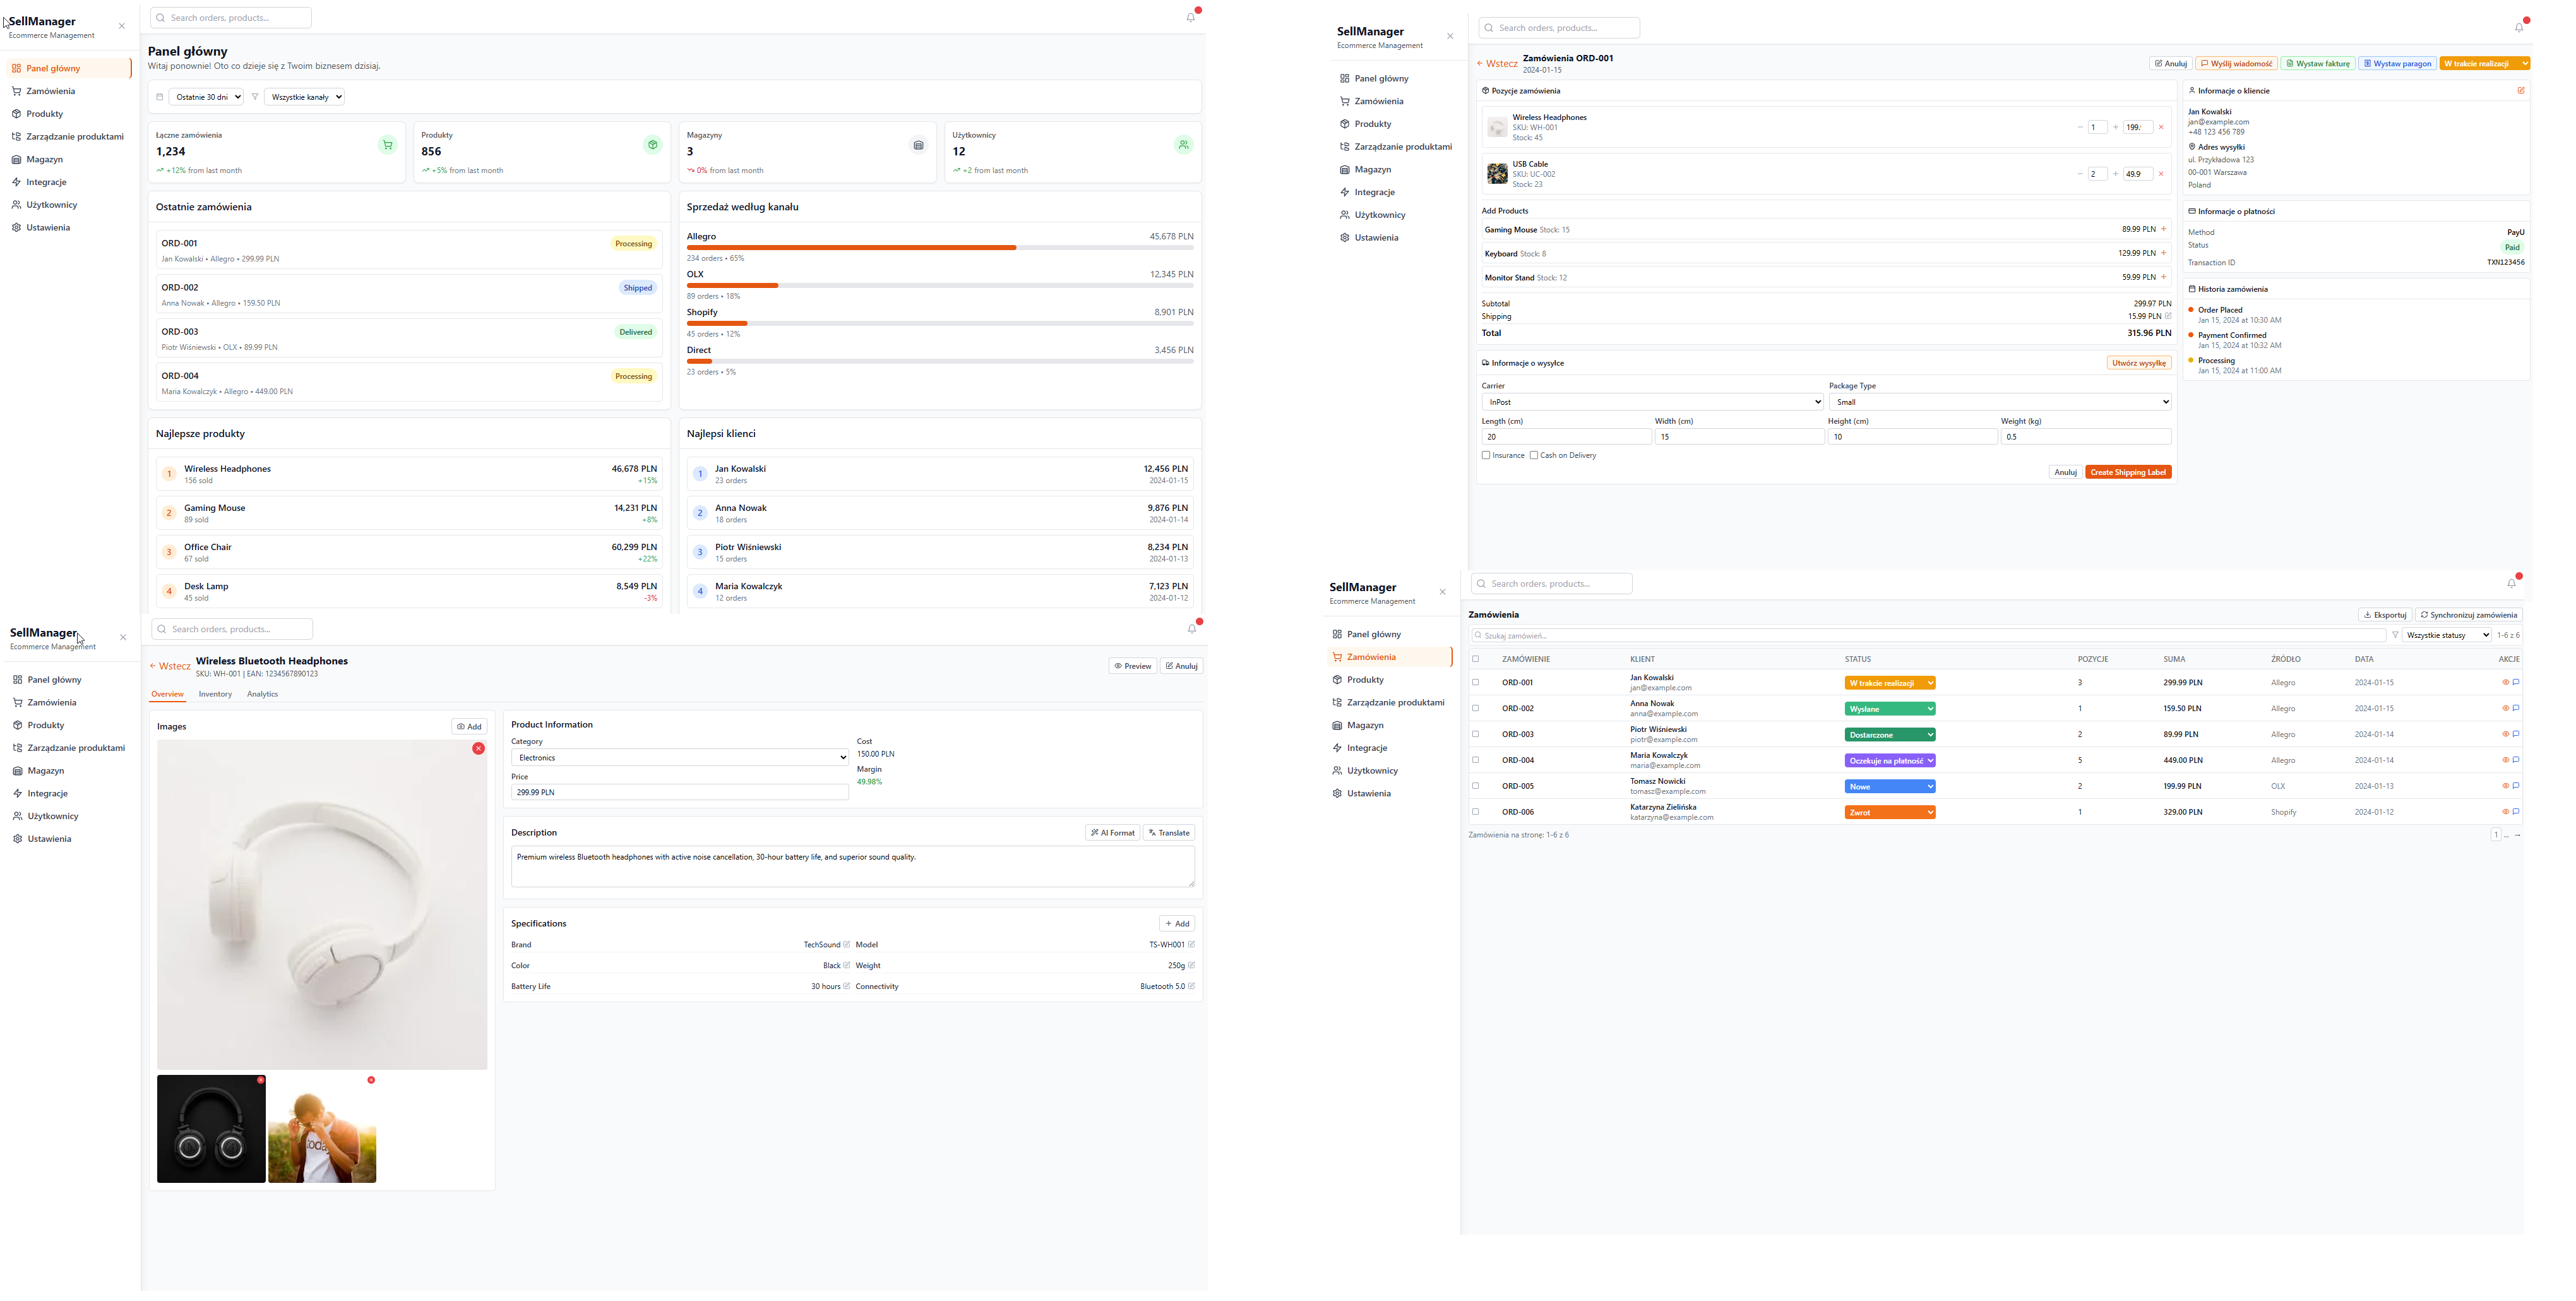Screen dimensions: 2576x1301
Task: Open the Ostatnie 30 dni dropdown
Action: tap(206, 97)
